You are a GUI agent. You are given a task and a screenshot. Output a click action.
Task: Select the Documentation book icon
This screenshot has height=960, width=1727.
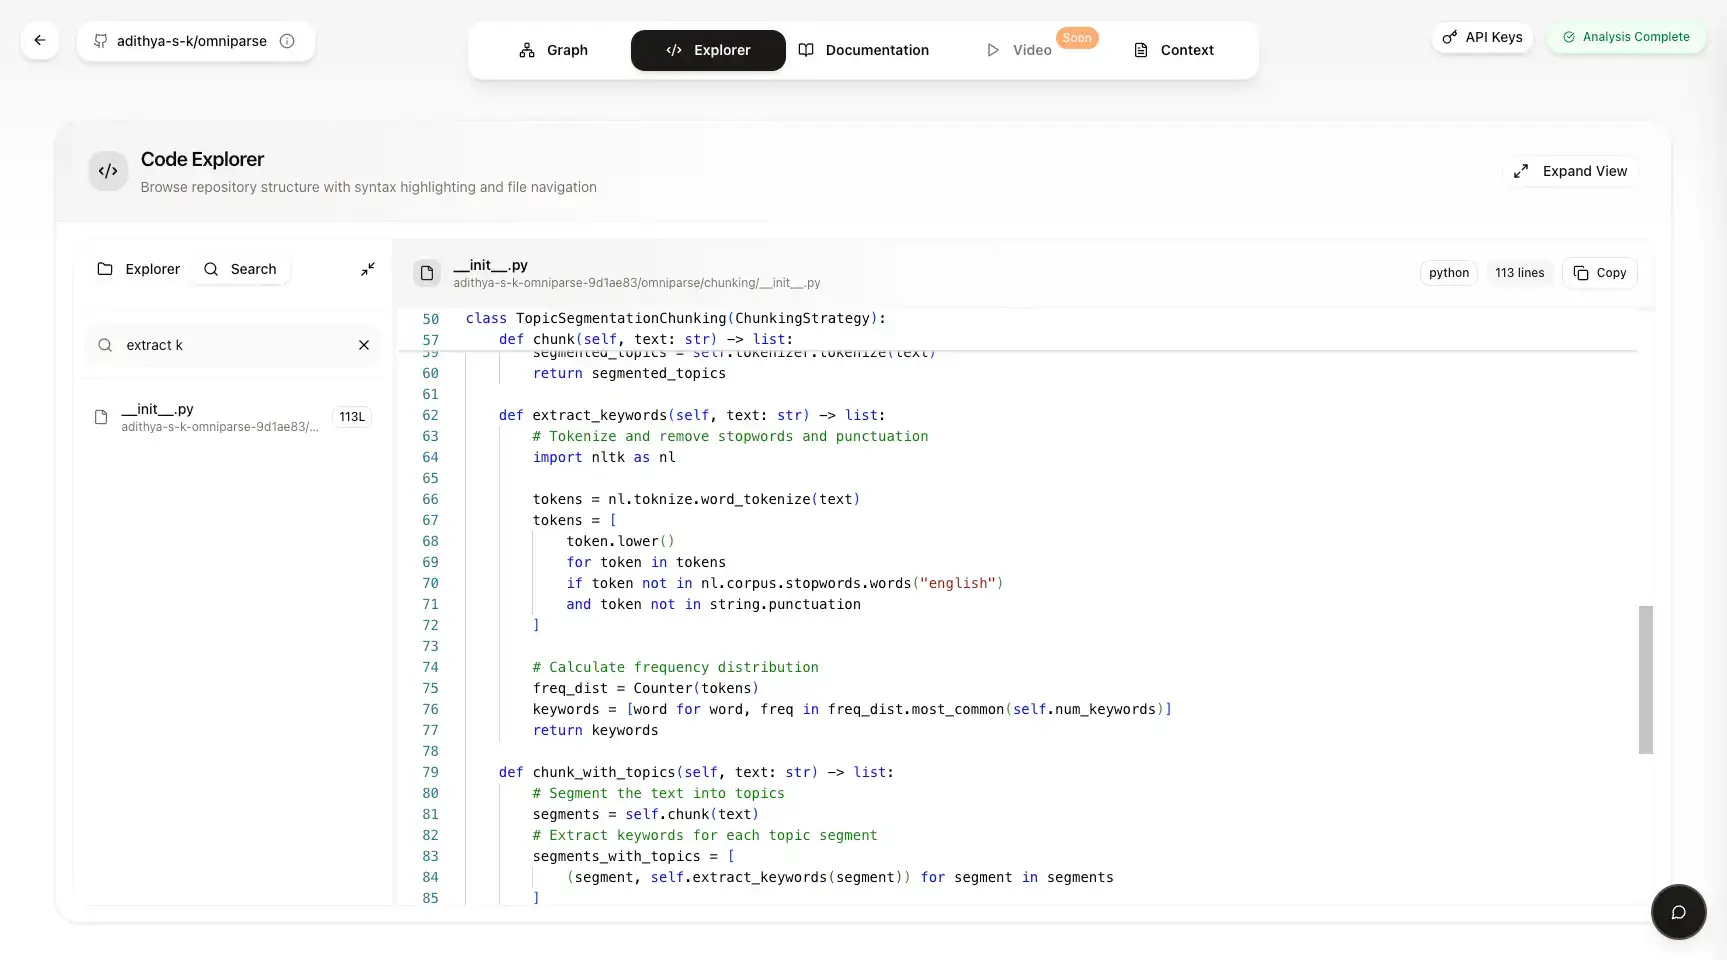(808, 50)
